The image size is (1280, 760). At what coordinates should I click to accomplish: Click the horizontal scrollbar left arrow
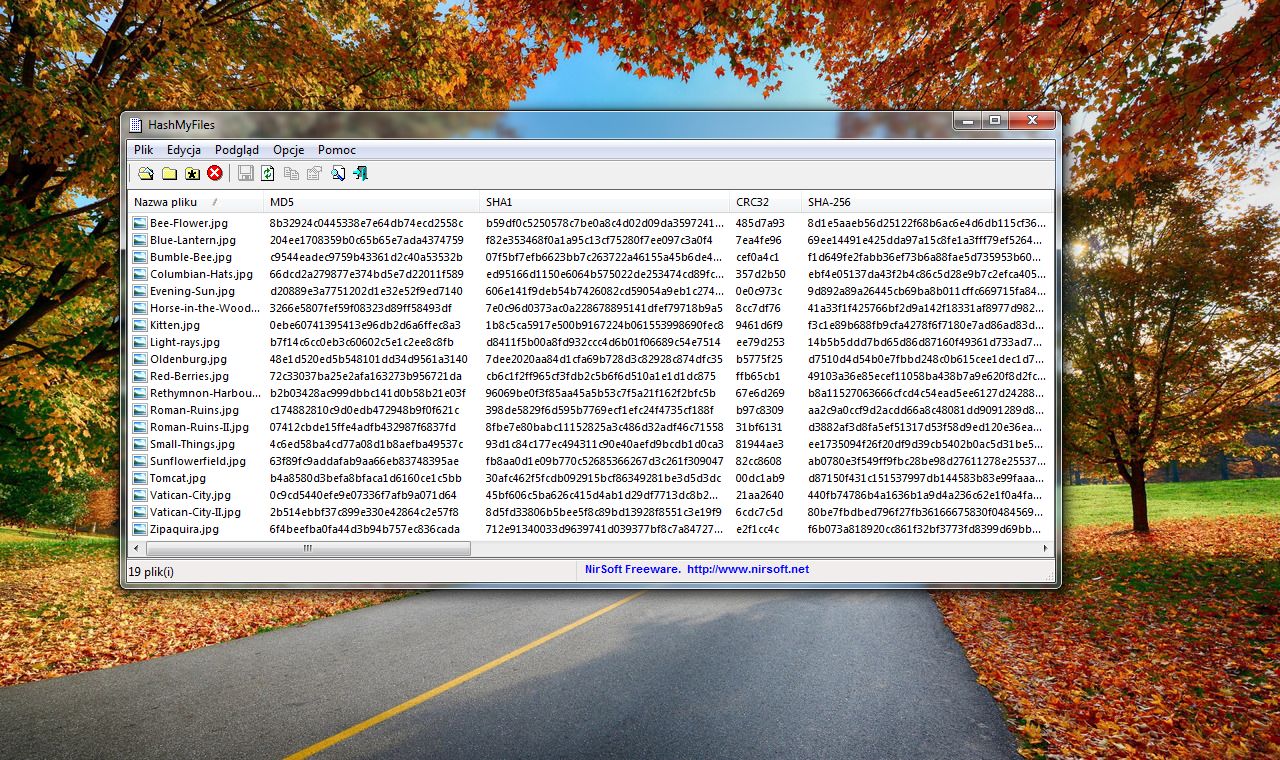click(x=138, y=548)
